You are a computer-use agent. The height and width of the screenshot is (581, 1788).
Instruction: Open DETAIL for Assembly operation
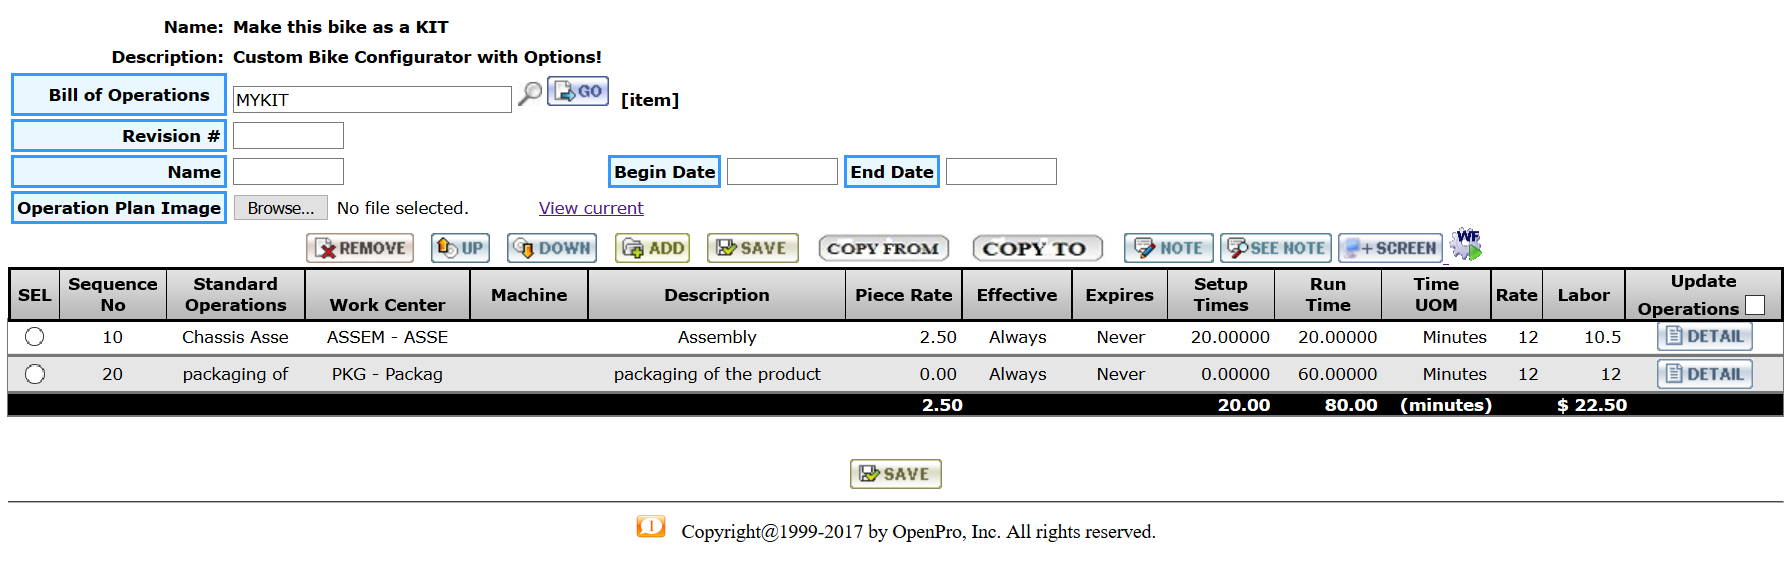[1705, 337]
